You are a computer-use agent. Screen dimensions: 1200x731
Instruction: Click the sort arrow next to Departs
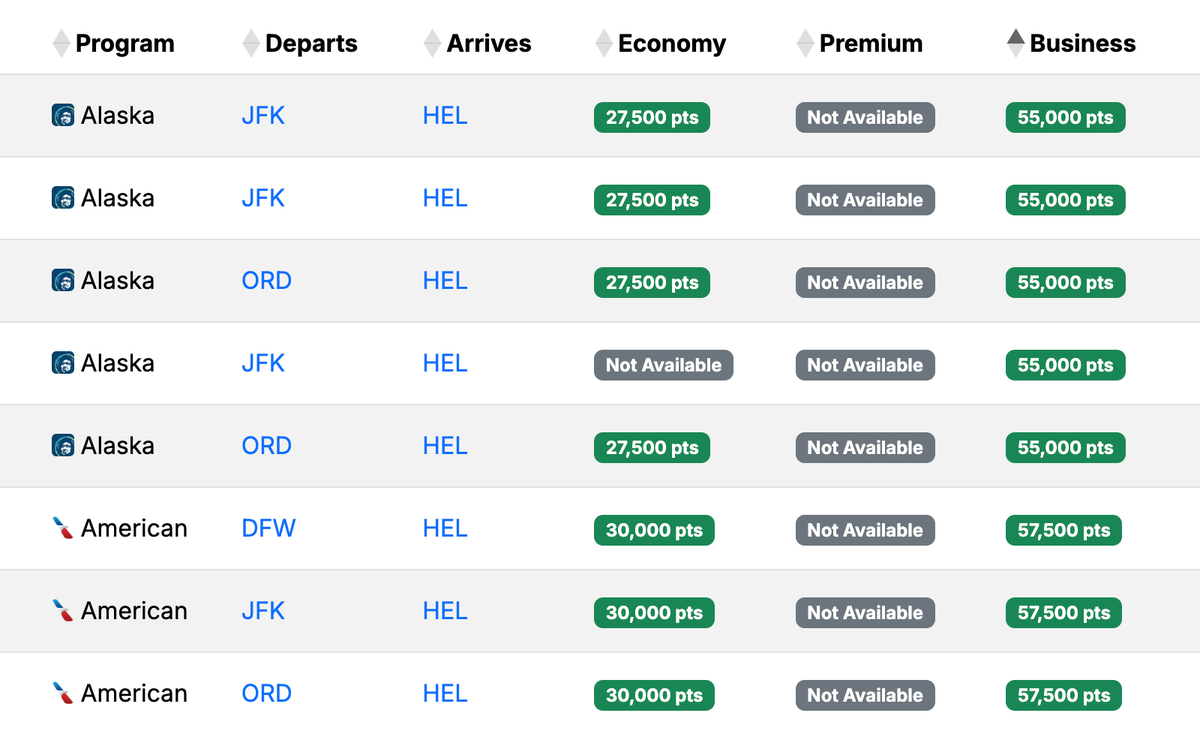tap(249, 43)
